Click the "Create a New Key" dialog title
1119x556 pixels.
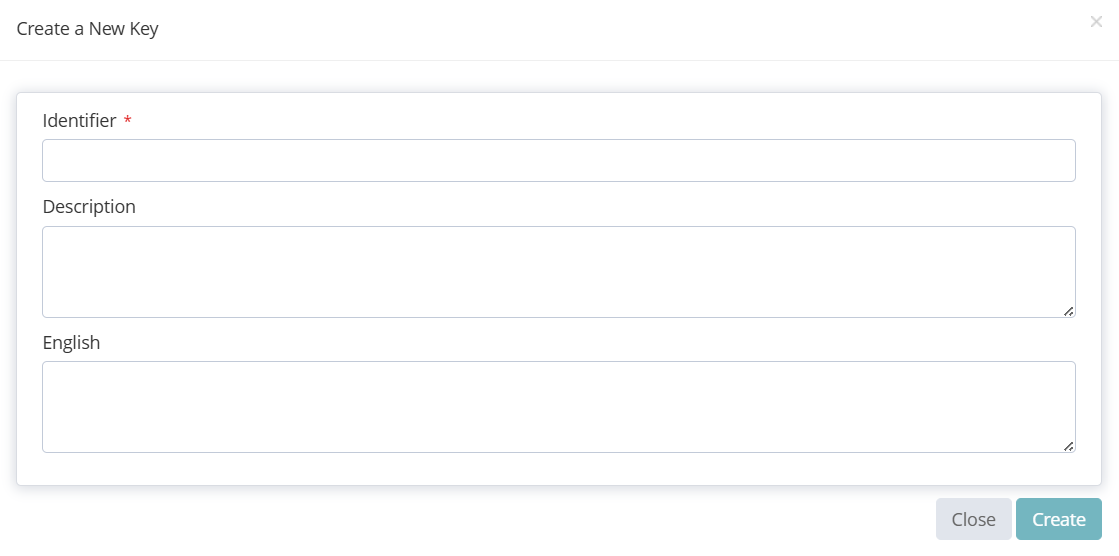(87, 28)
